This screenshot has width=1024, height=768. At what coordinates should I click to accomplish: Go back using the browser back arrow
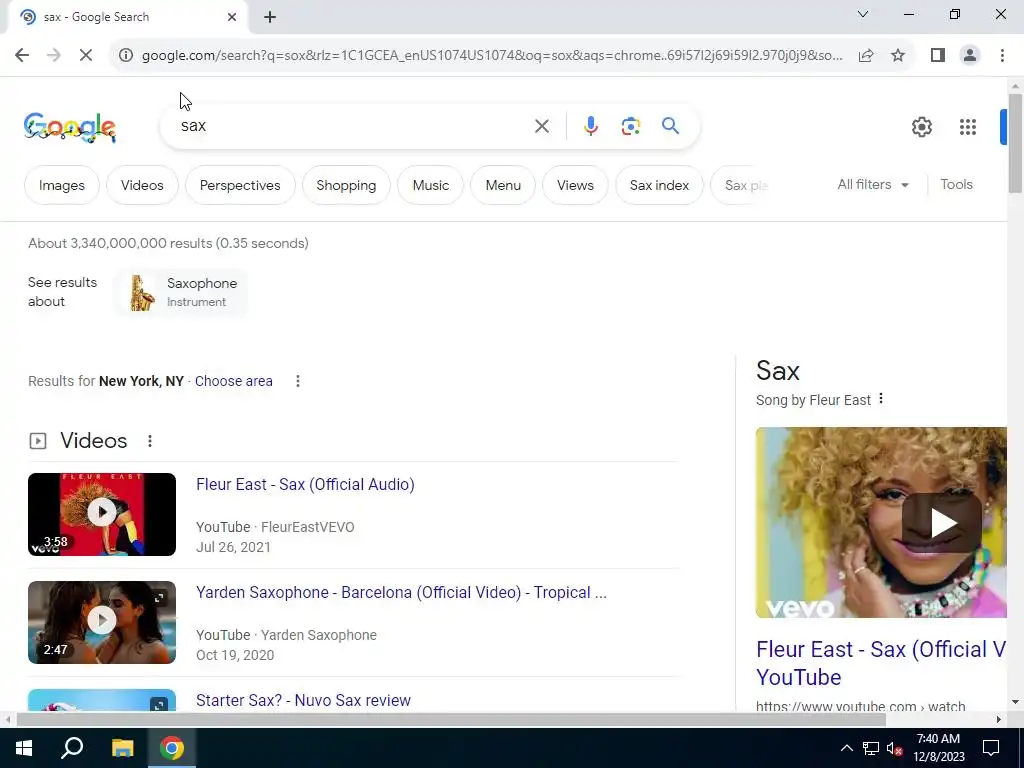pos(22,56)
